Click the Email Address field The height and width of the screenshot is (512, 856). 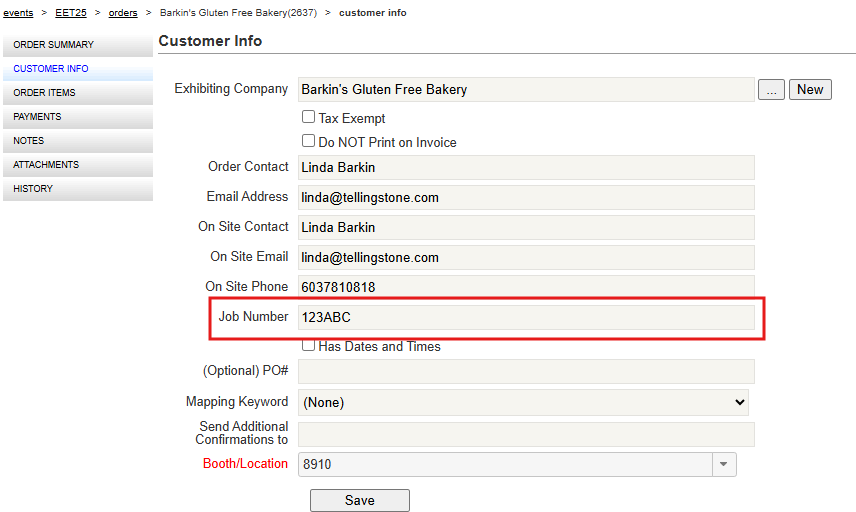coord(526,198)
